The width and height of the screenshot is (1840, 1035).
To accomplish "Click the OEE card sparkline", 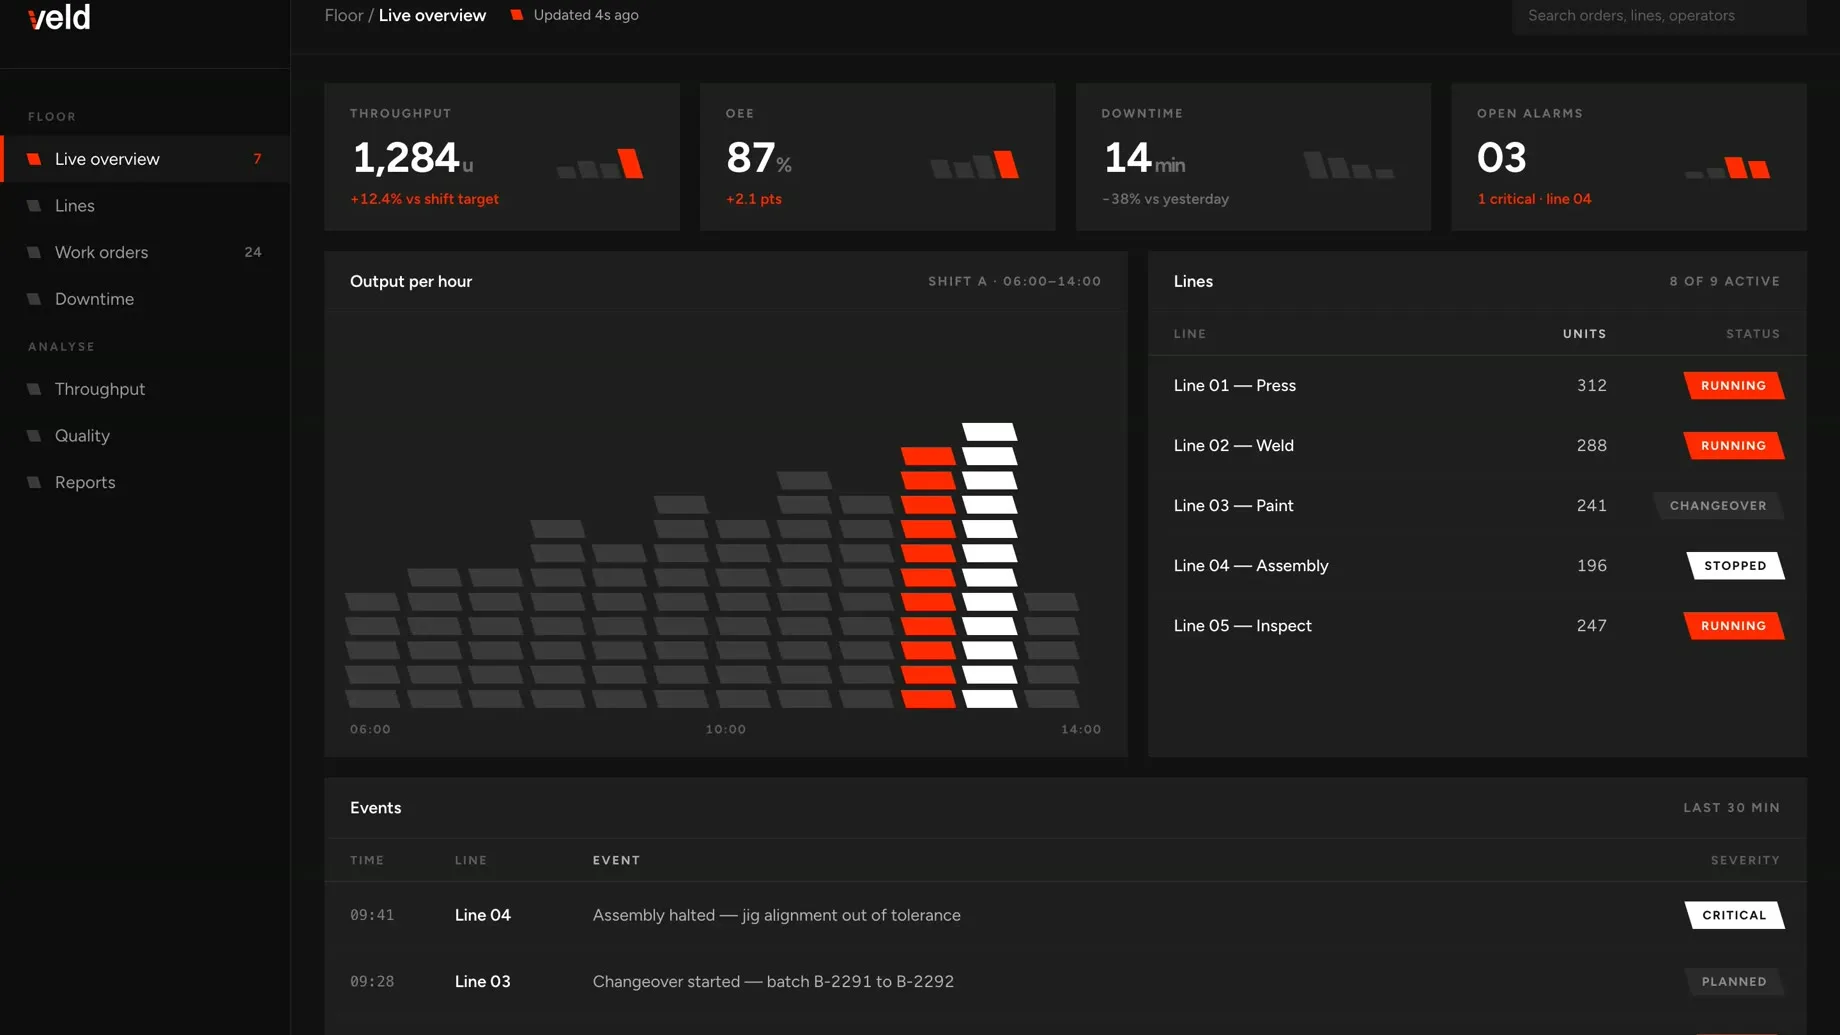I will (x=975, y=164).
